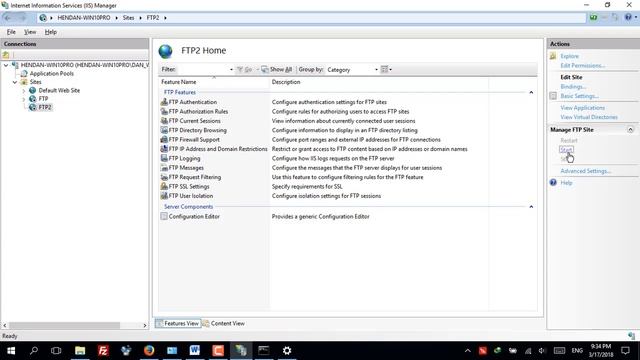Click the toolbar help icon at top right

(629, 18)
